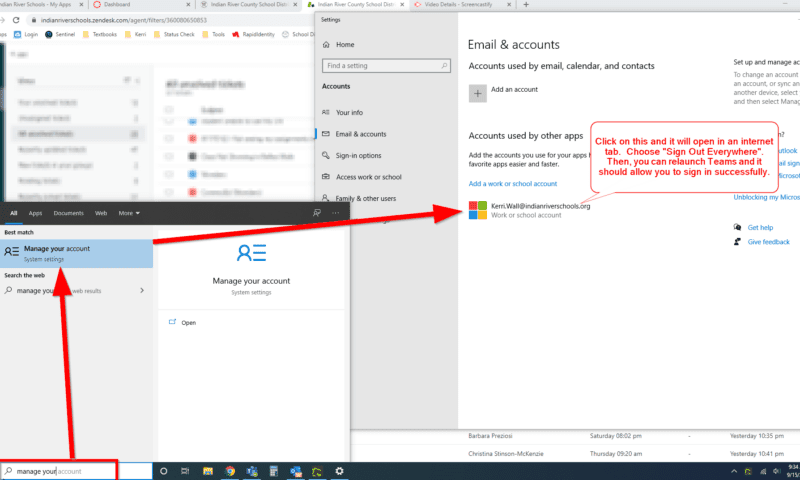Reload the Chrome page
This screenshot has height=480, width=800.
16,20
